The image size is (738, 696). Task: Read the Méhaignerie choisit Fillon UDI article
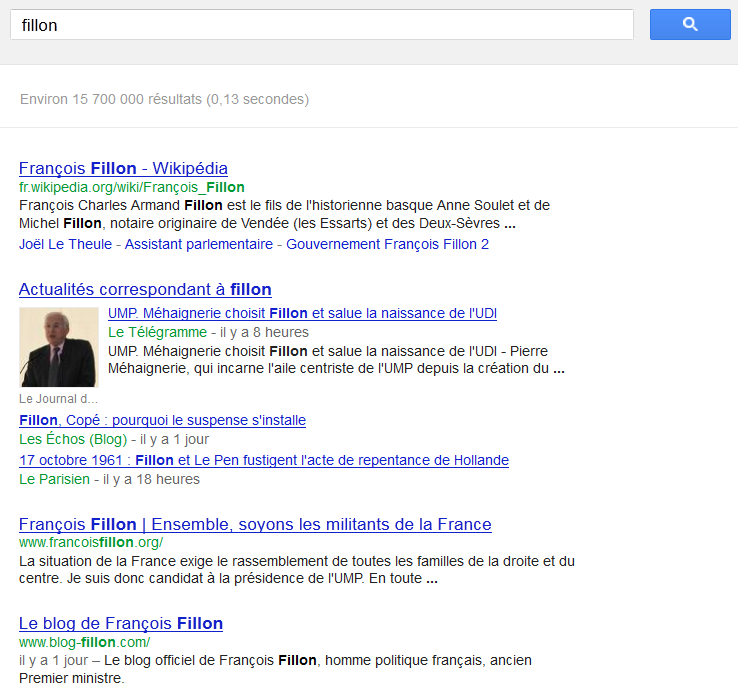coord(302,313)
